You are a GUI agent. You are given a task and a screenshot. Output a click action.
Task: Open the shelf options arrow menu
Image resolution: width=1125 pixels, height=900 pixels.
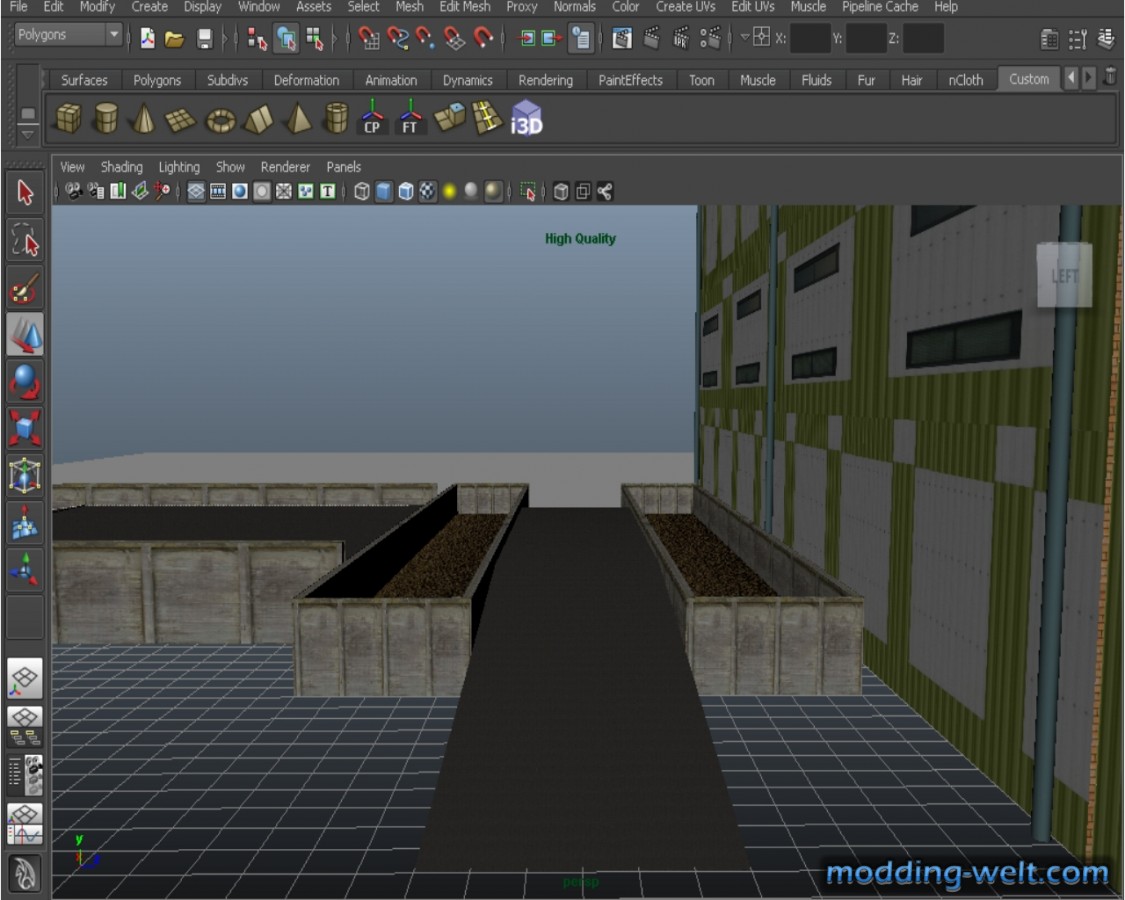[x=27, y=134]
